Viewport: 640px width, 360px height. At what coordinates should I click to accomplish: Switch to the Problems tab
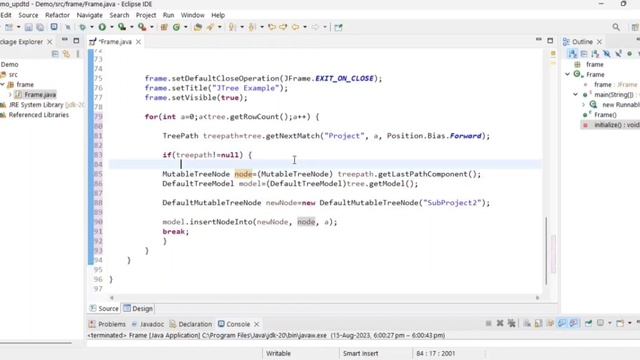pyautogui.click(x=107, y=324)
